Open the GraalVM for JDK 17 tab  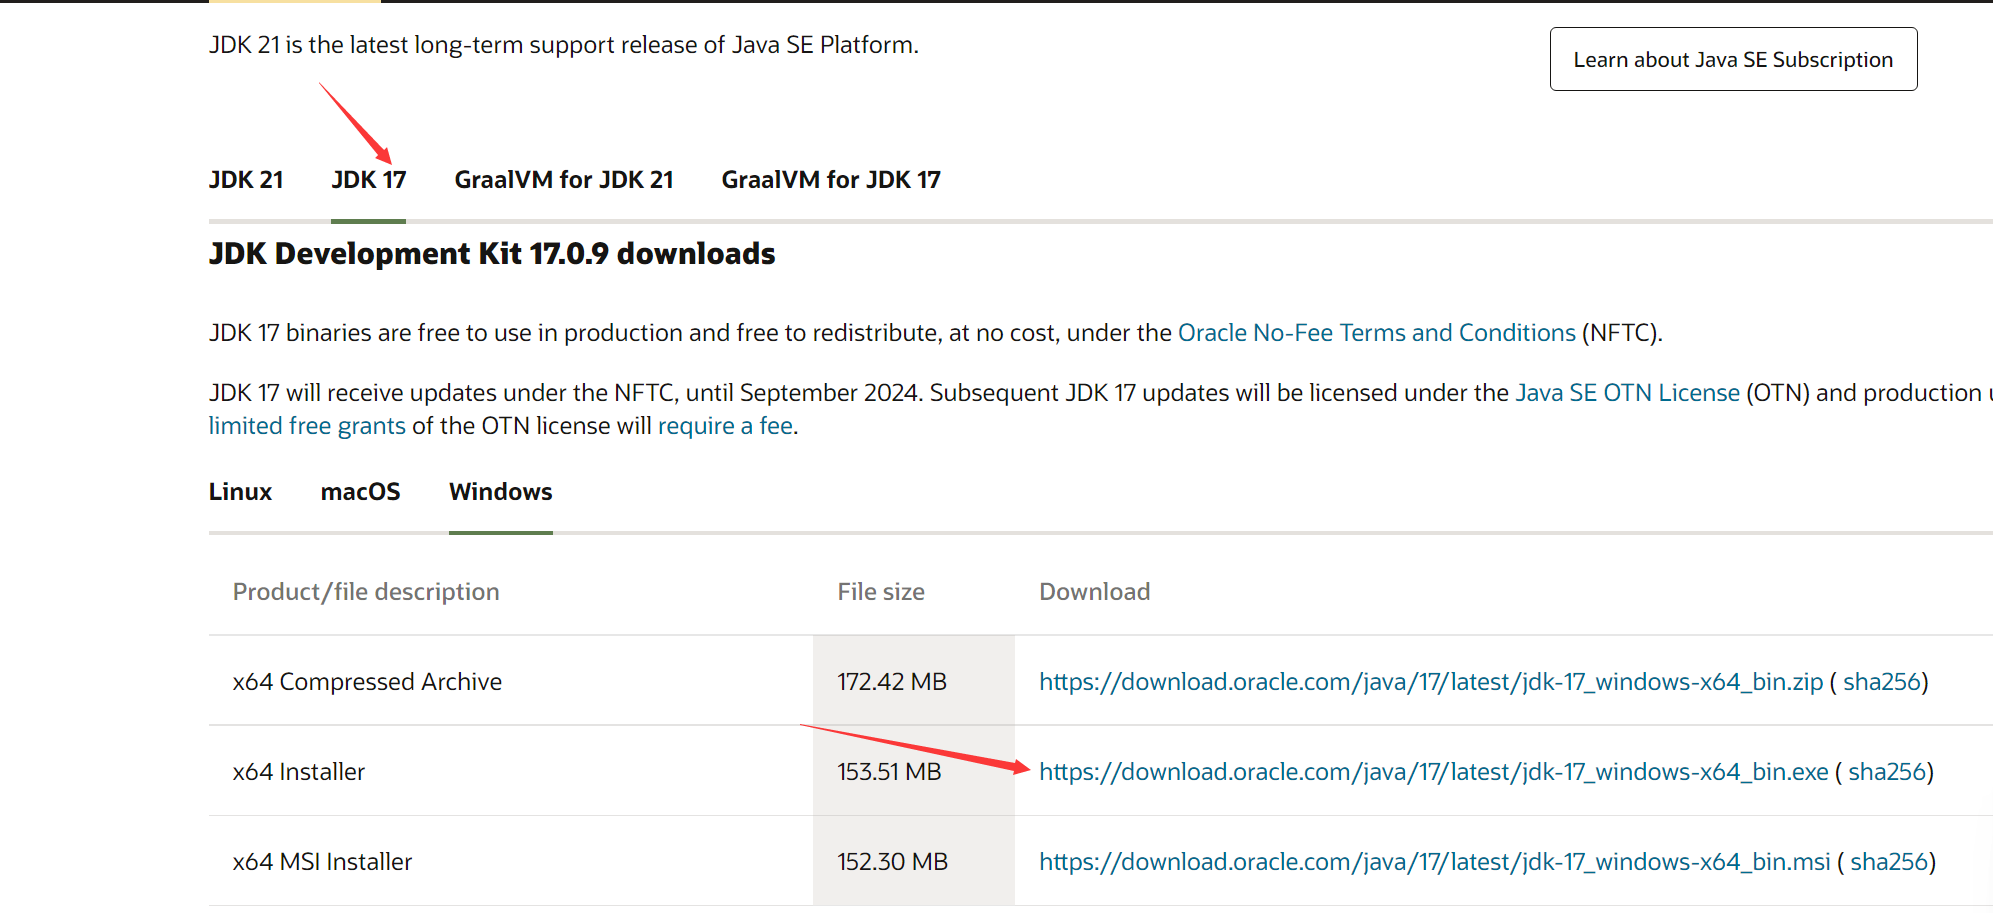(x=831, y=180)
